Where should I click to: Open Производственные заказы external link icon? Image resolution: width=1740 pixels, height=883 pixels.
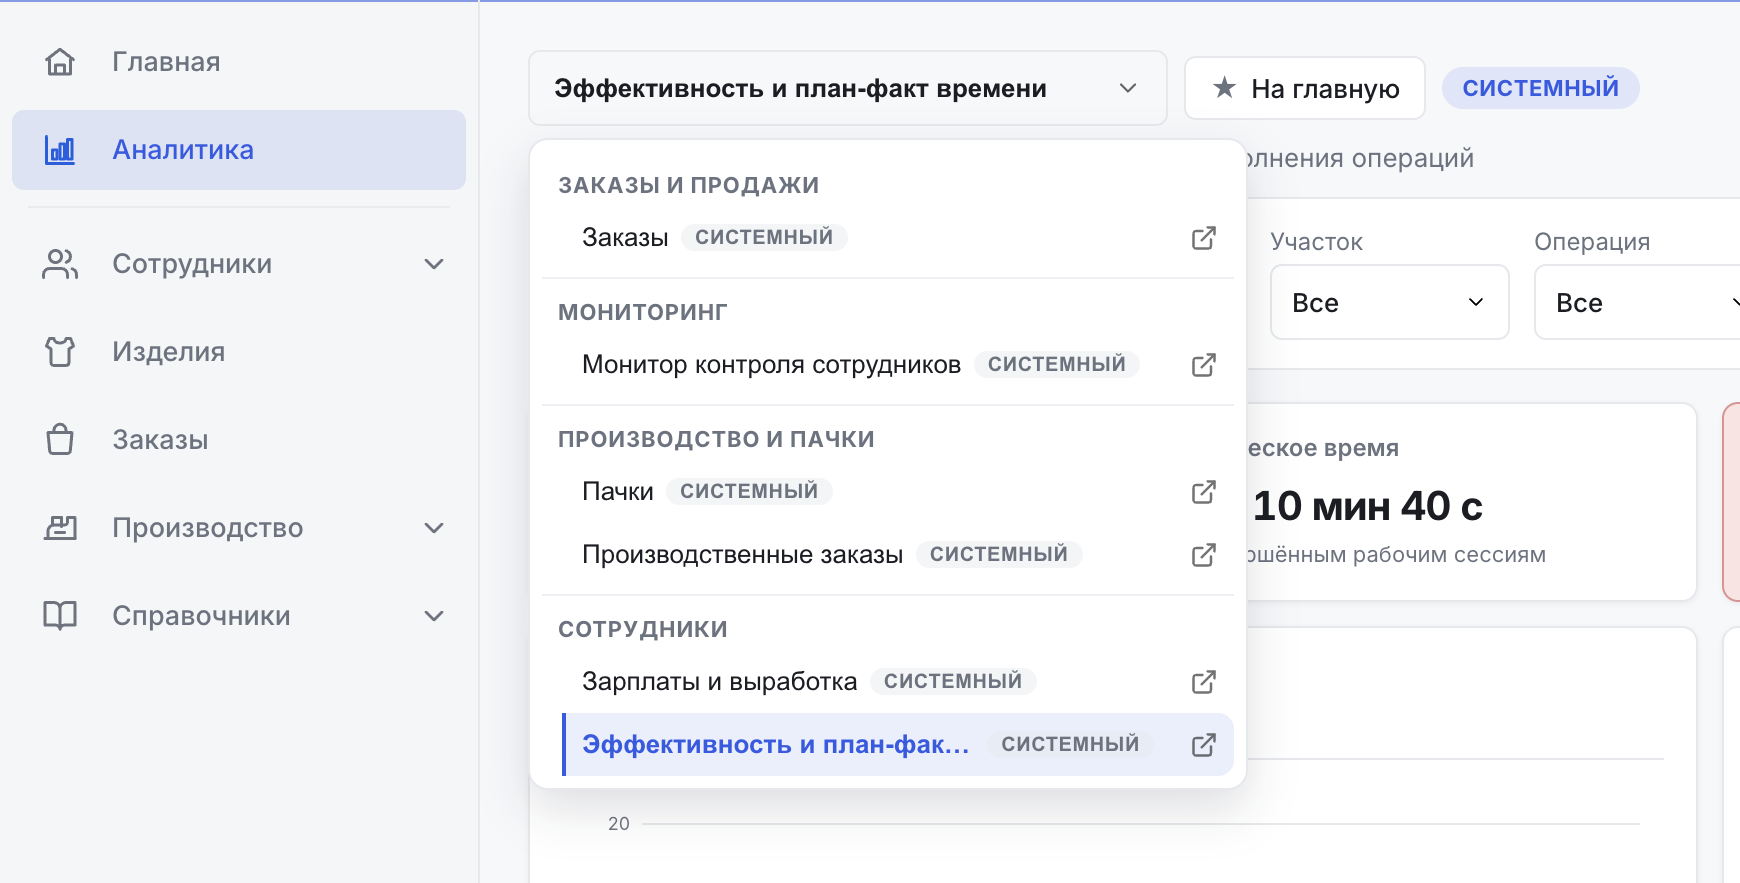(x=1204, y=555)
